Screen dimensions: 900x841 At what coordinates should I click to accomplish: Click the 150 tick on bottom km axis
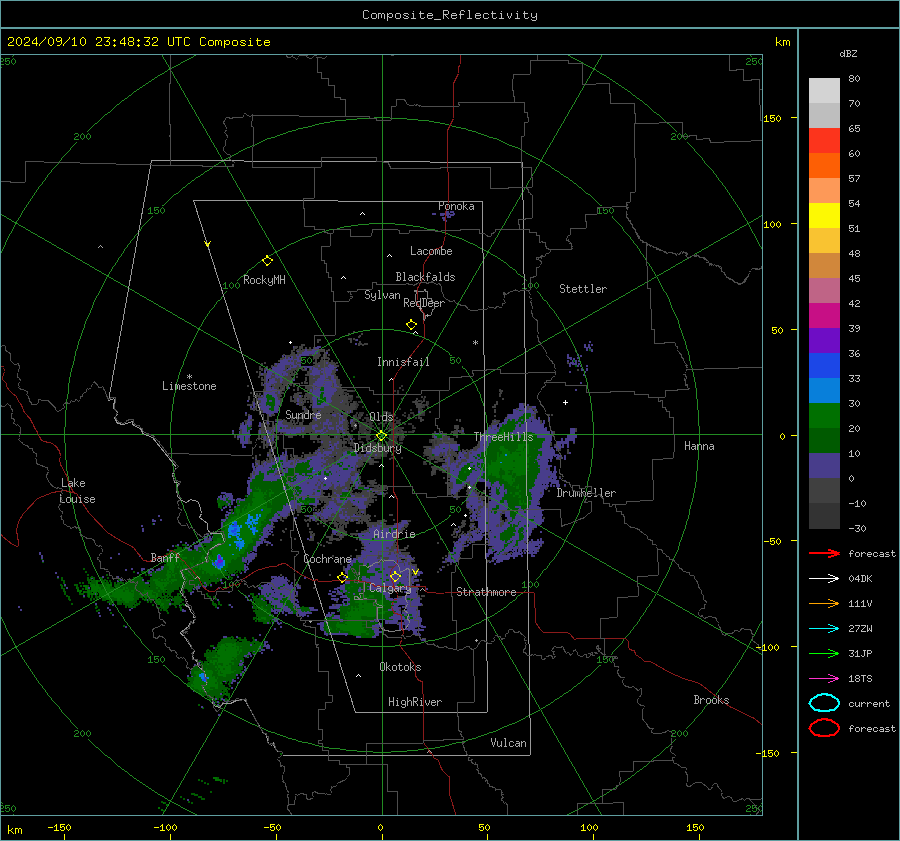pos(695,827)
